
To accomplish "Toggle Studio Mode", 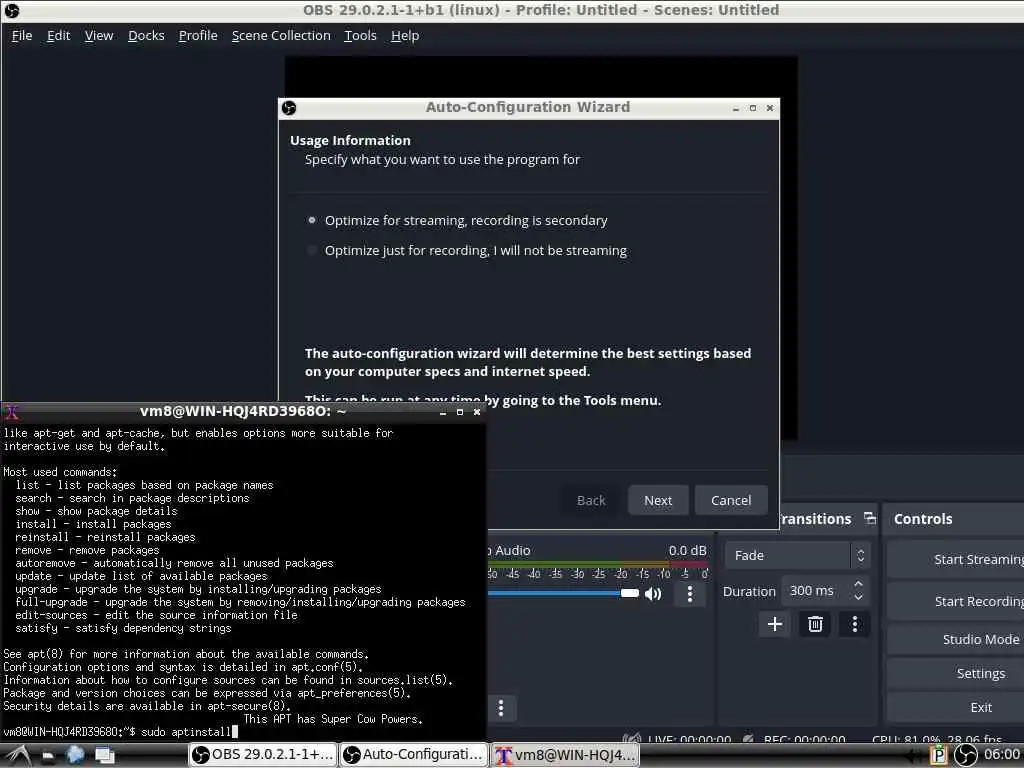I will pyautogui.click(x=955, y=639).
